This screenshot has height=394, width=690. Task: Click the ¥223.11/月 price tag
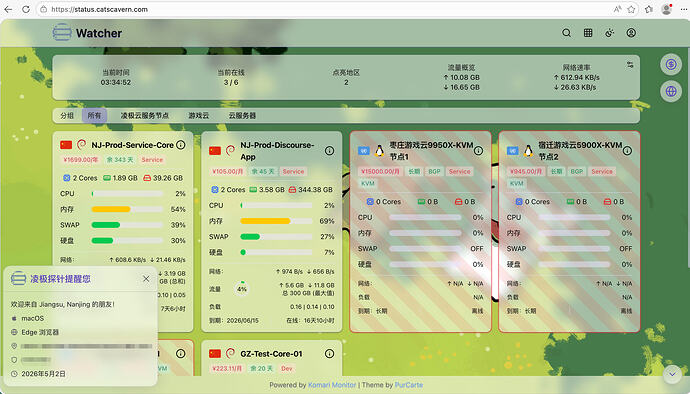pos(227,368)
